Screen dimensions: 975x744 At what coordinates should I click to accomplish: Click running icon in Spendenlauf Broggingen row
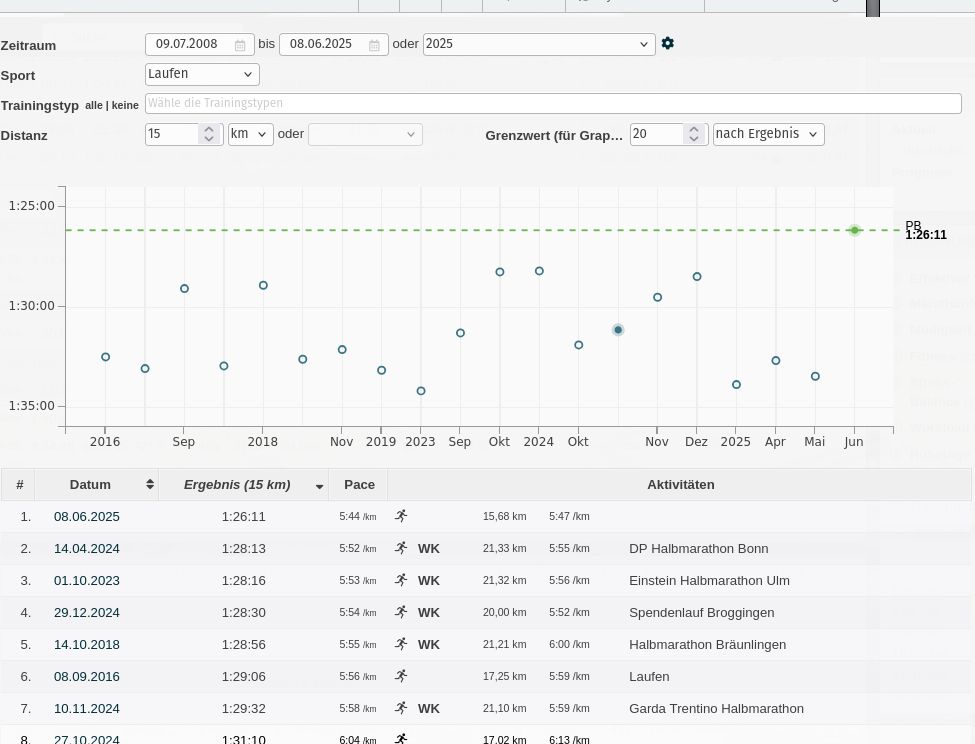click(401, 612)
